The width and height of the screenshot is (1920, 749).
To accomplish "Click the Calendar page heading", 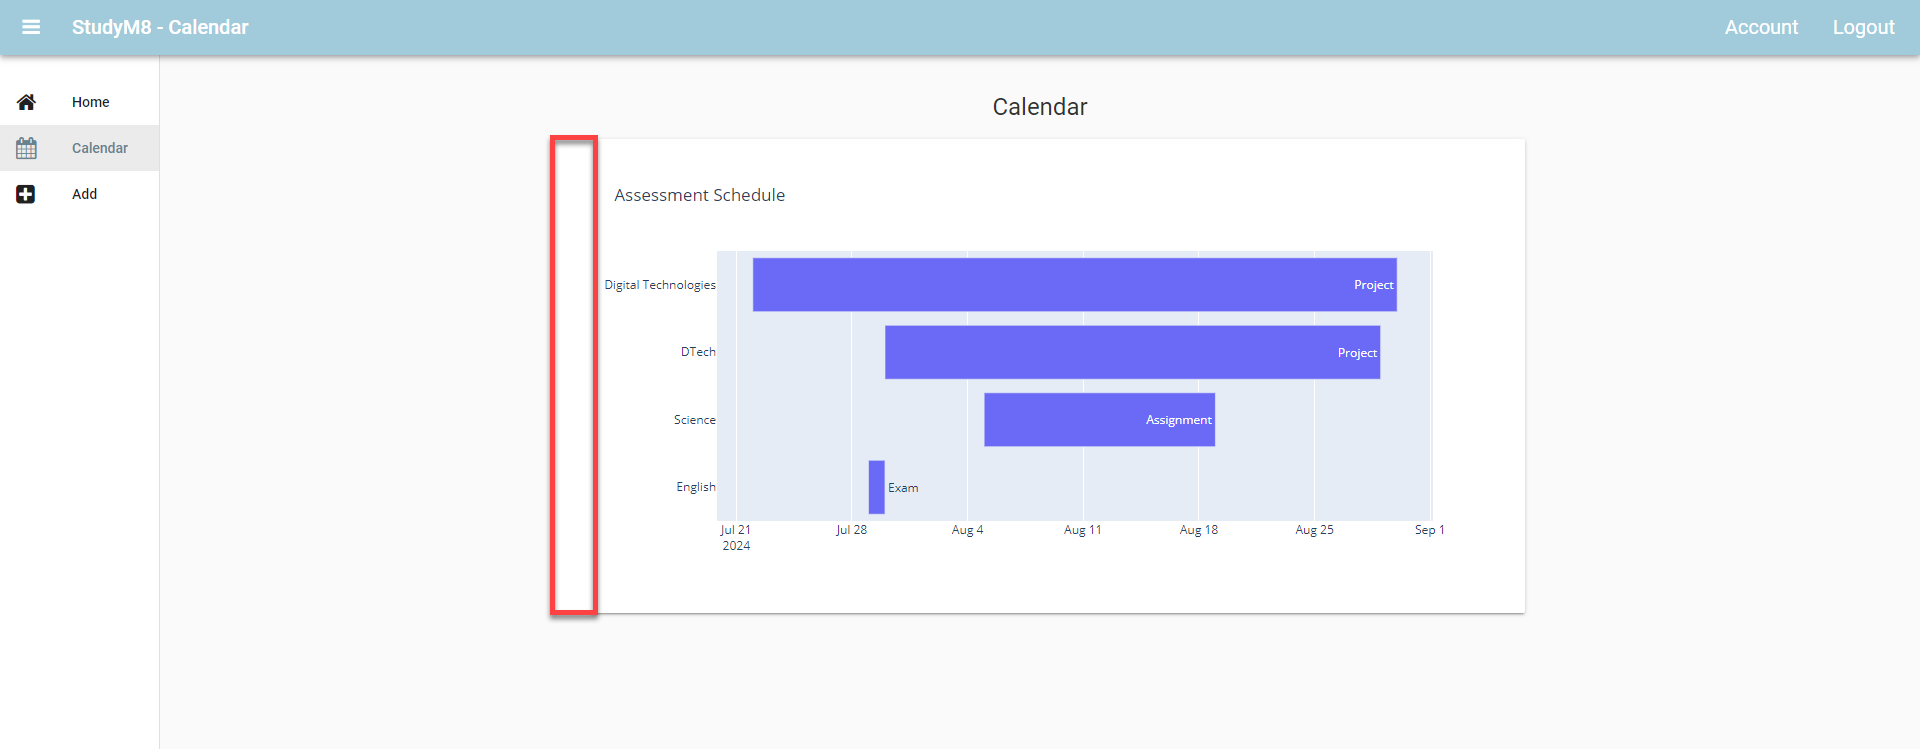I will [x=1040, y=107].
